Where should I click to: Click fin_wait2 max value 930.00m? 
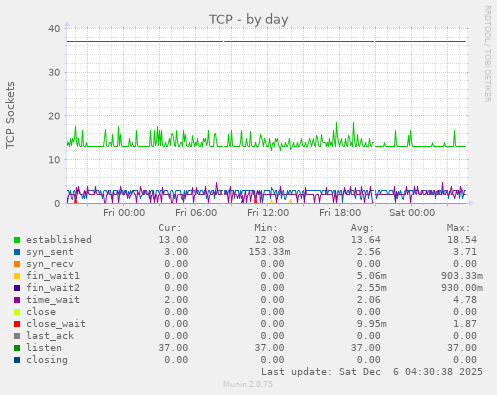coord(462,288)
